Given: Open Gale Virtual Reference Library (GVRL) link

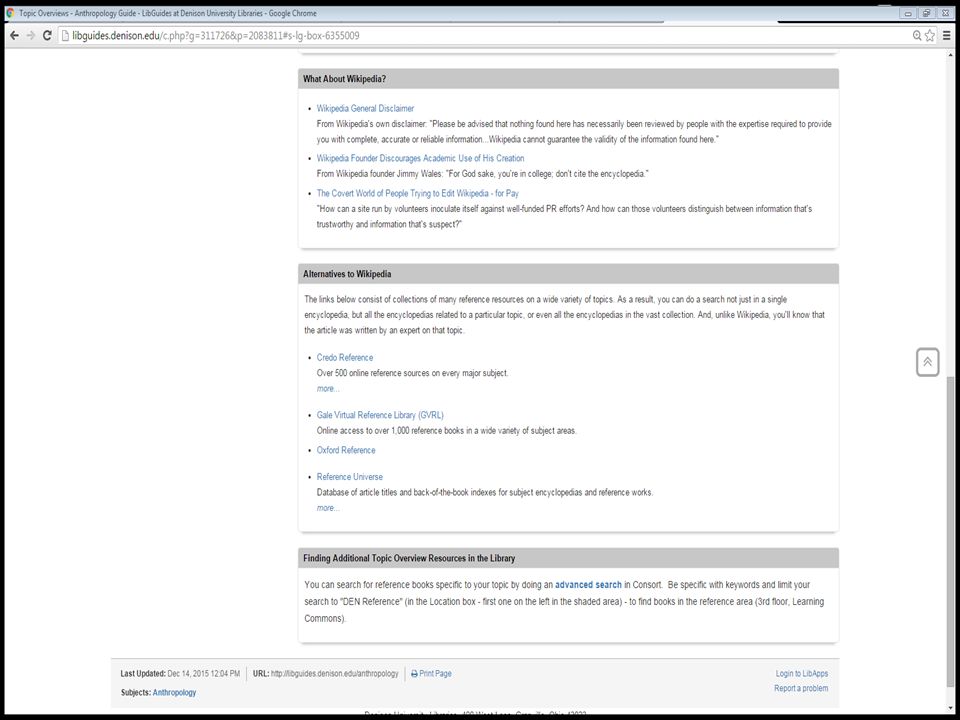Looking at the screenshot, I should [x=380, y=415].
